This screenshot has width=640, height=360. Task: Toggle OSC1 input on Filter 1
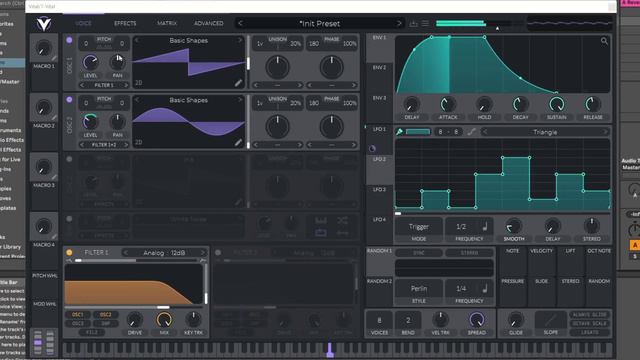(x=78, y=315)
